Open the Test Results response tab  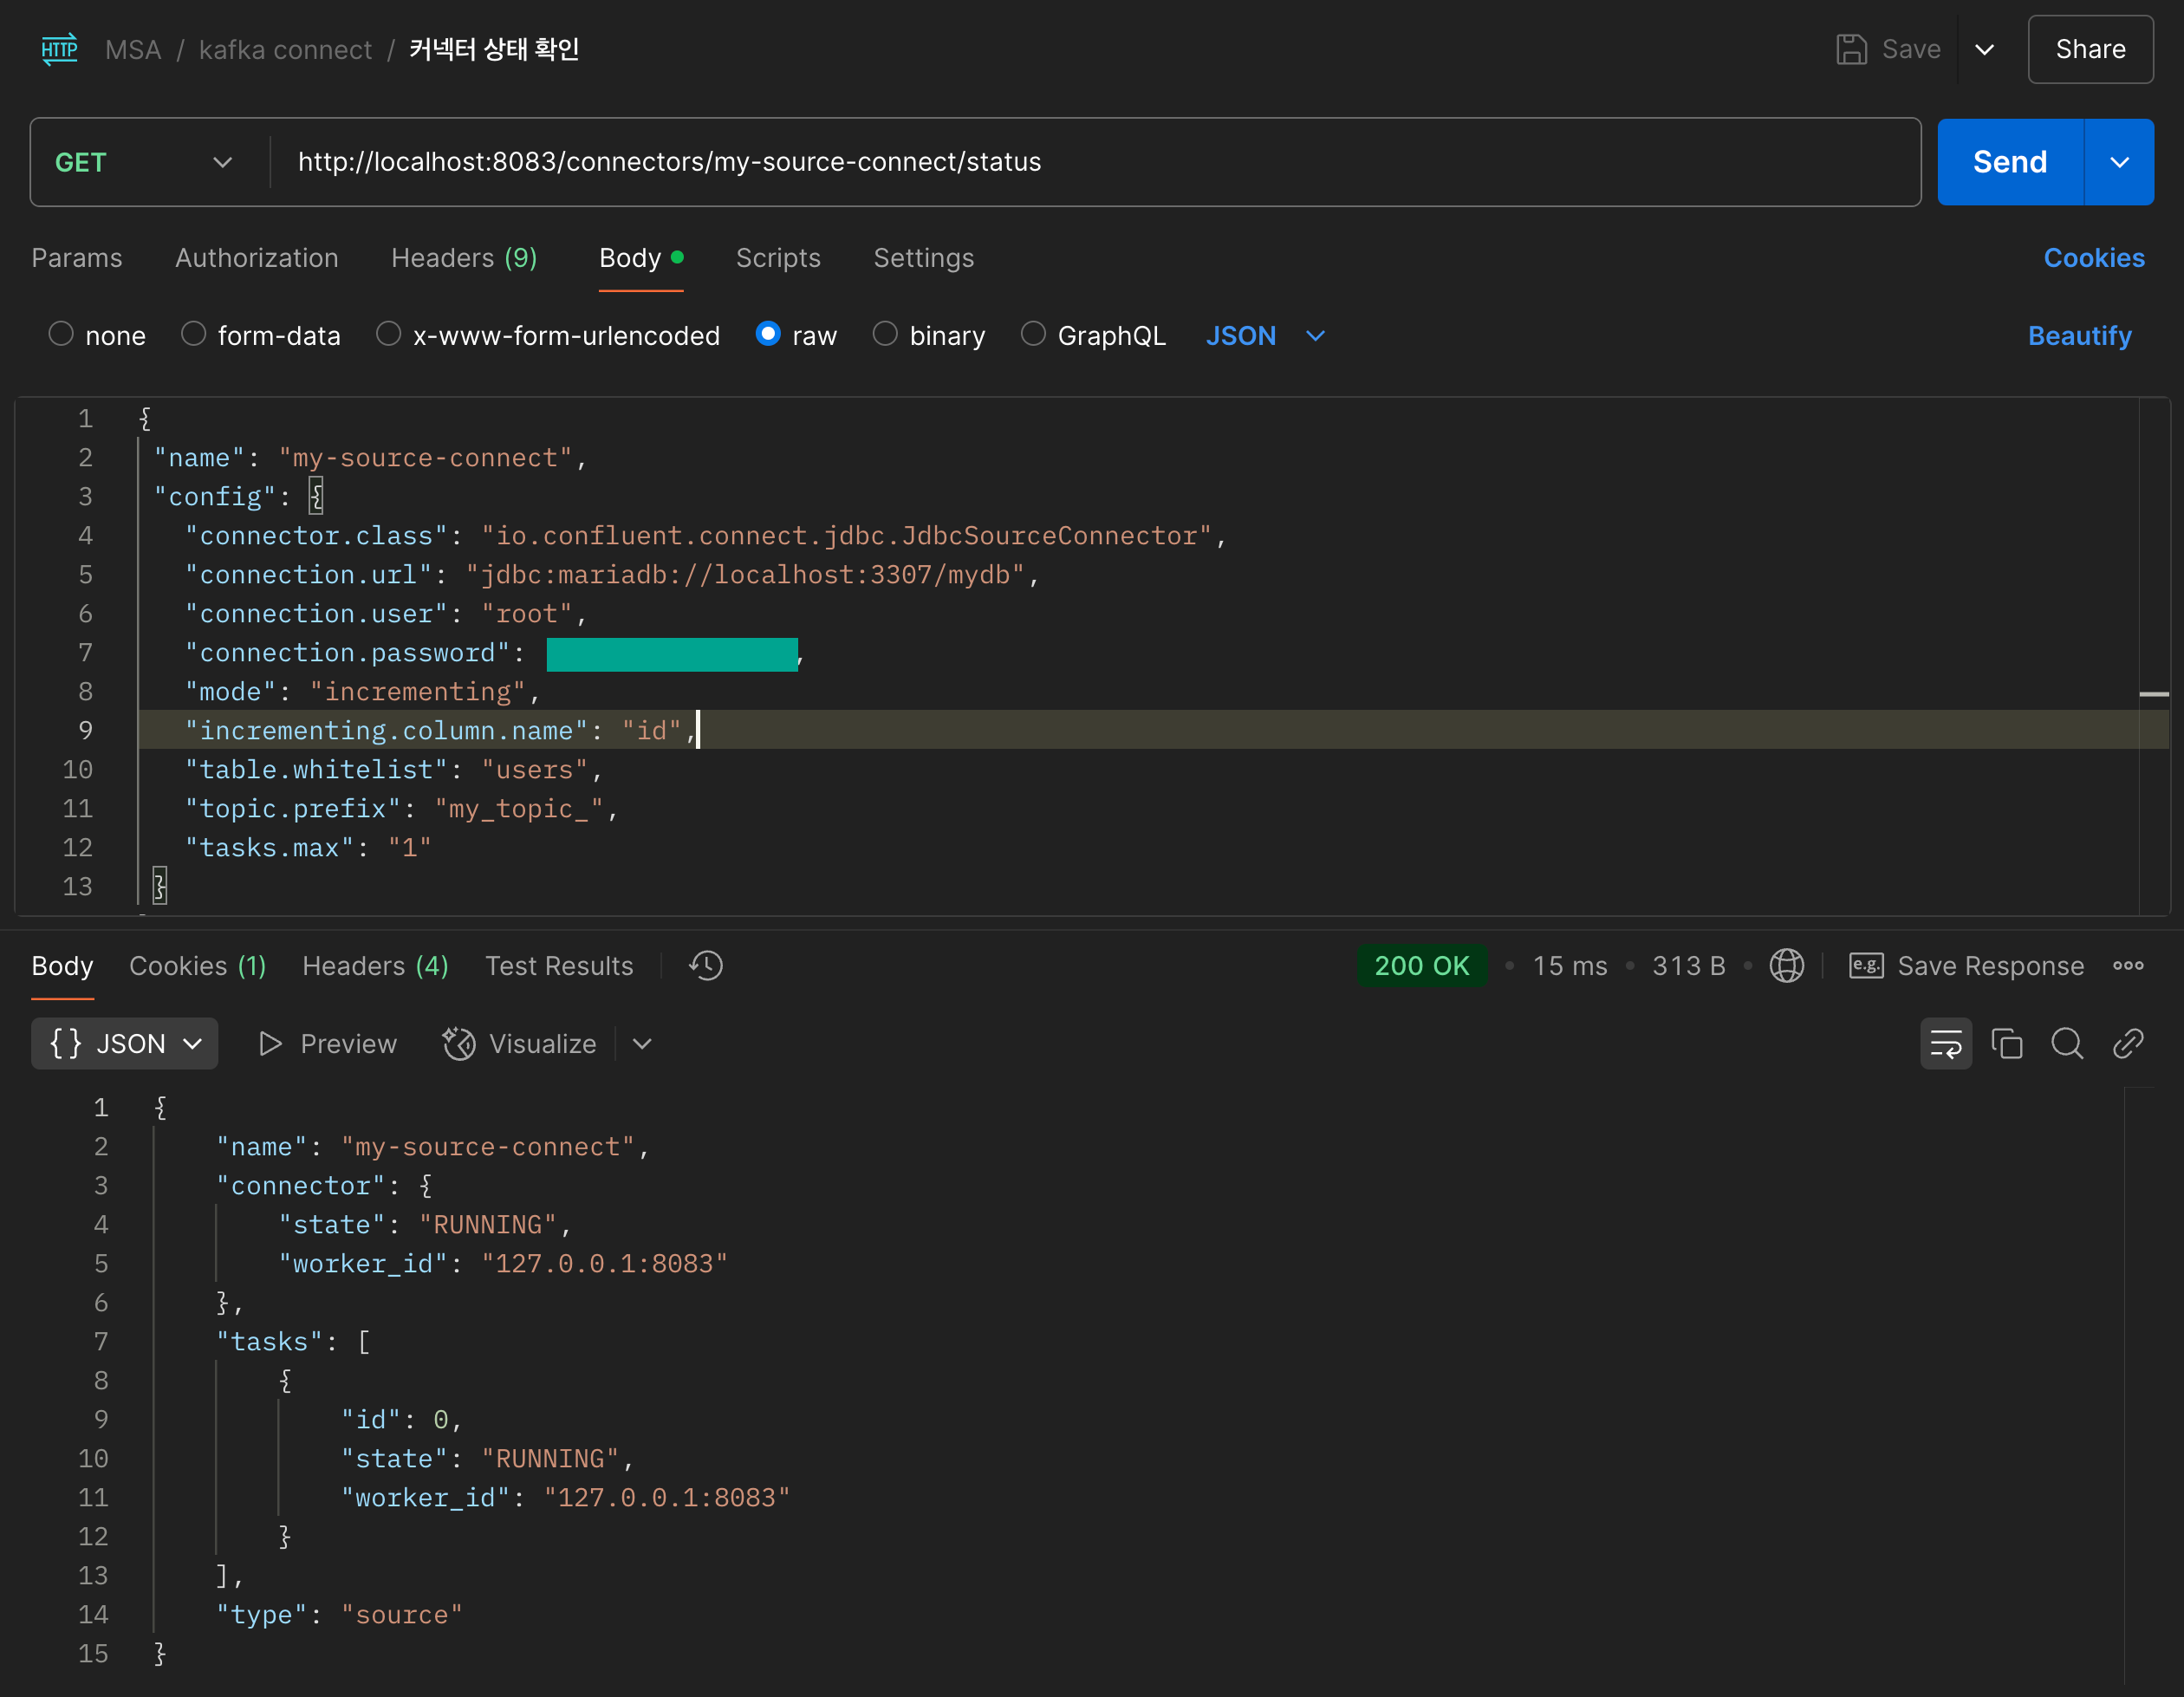click(x=559, y=965)
